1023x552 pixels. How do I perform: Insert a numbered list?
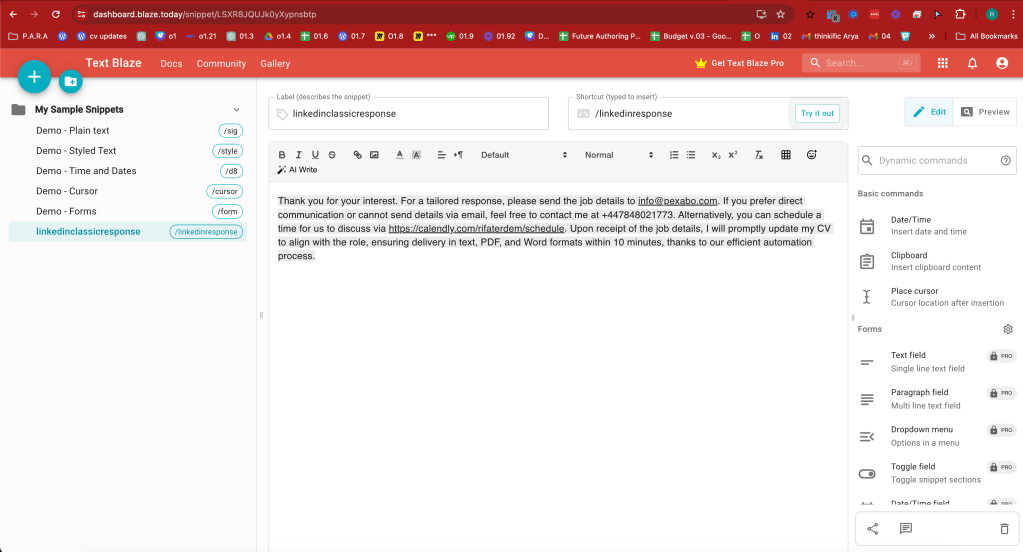point(674,155)
